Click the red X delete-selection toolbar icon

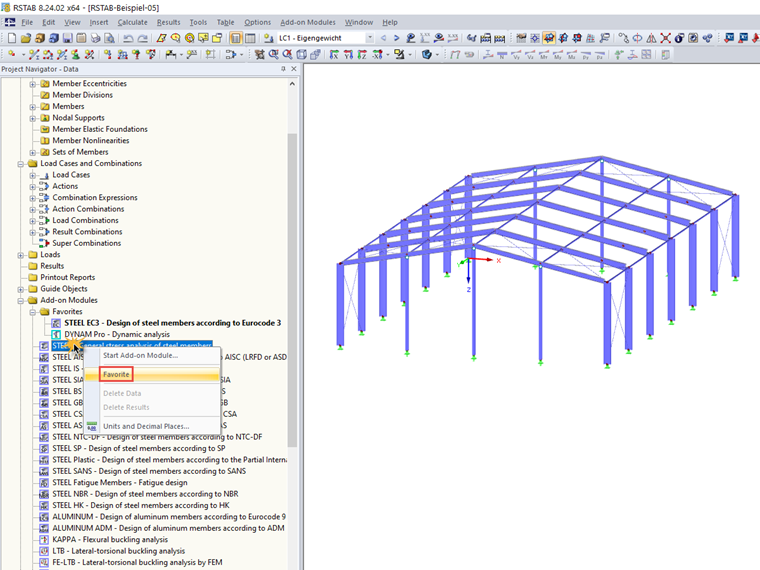(x=665, y=38)
